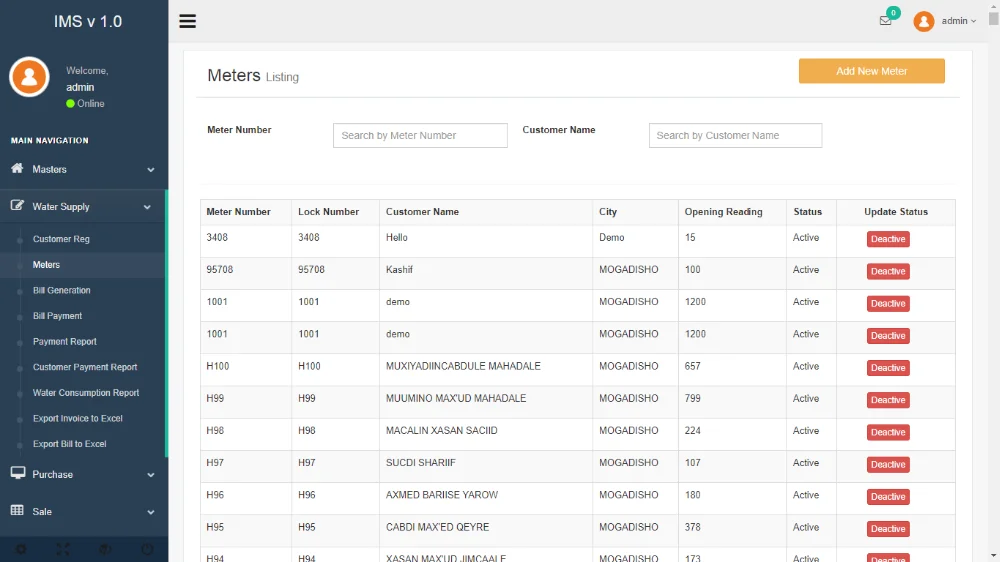Open Customer Reg sidebar link
Image resolution: width=1000 pixels, height=562 pixels.
(61, 239)
